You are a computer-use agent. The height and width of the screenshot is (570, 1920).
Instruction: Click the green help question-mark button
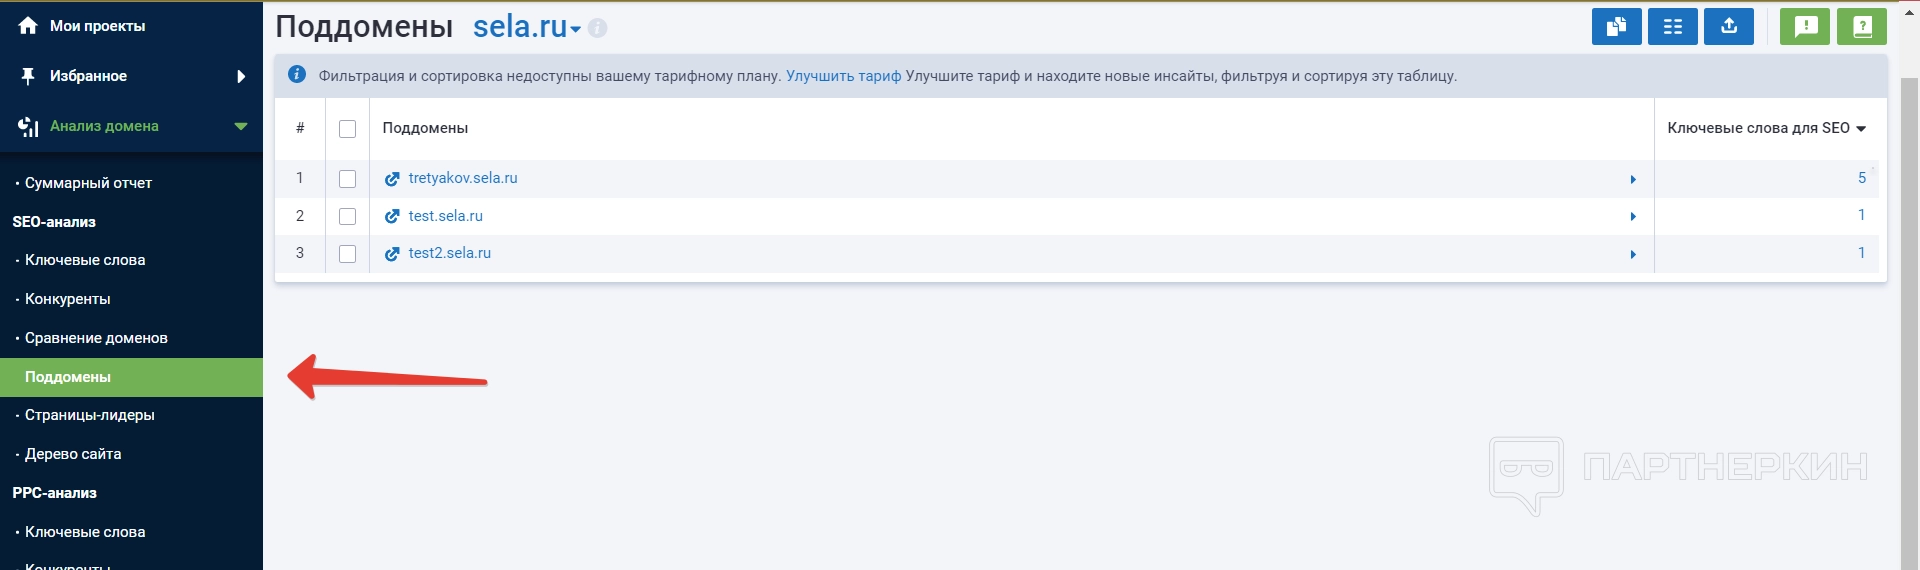click(x=1861, y=27)
